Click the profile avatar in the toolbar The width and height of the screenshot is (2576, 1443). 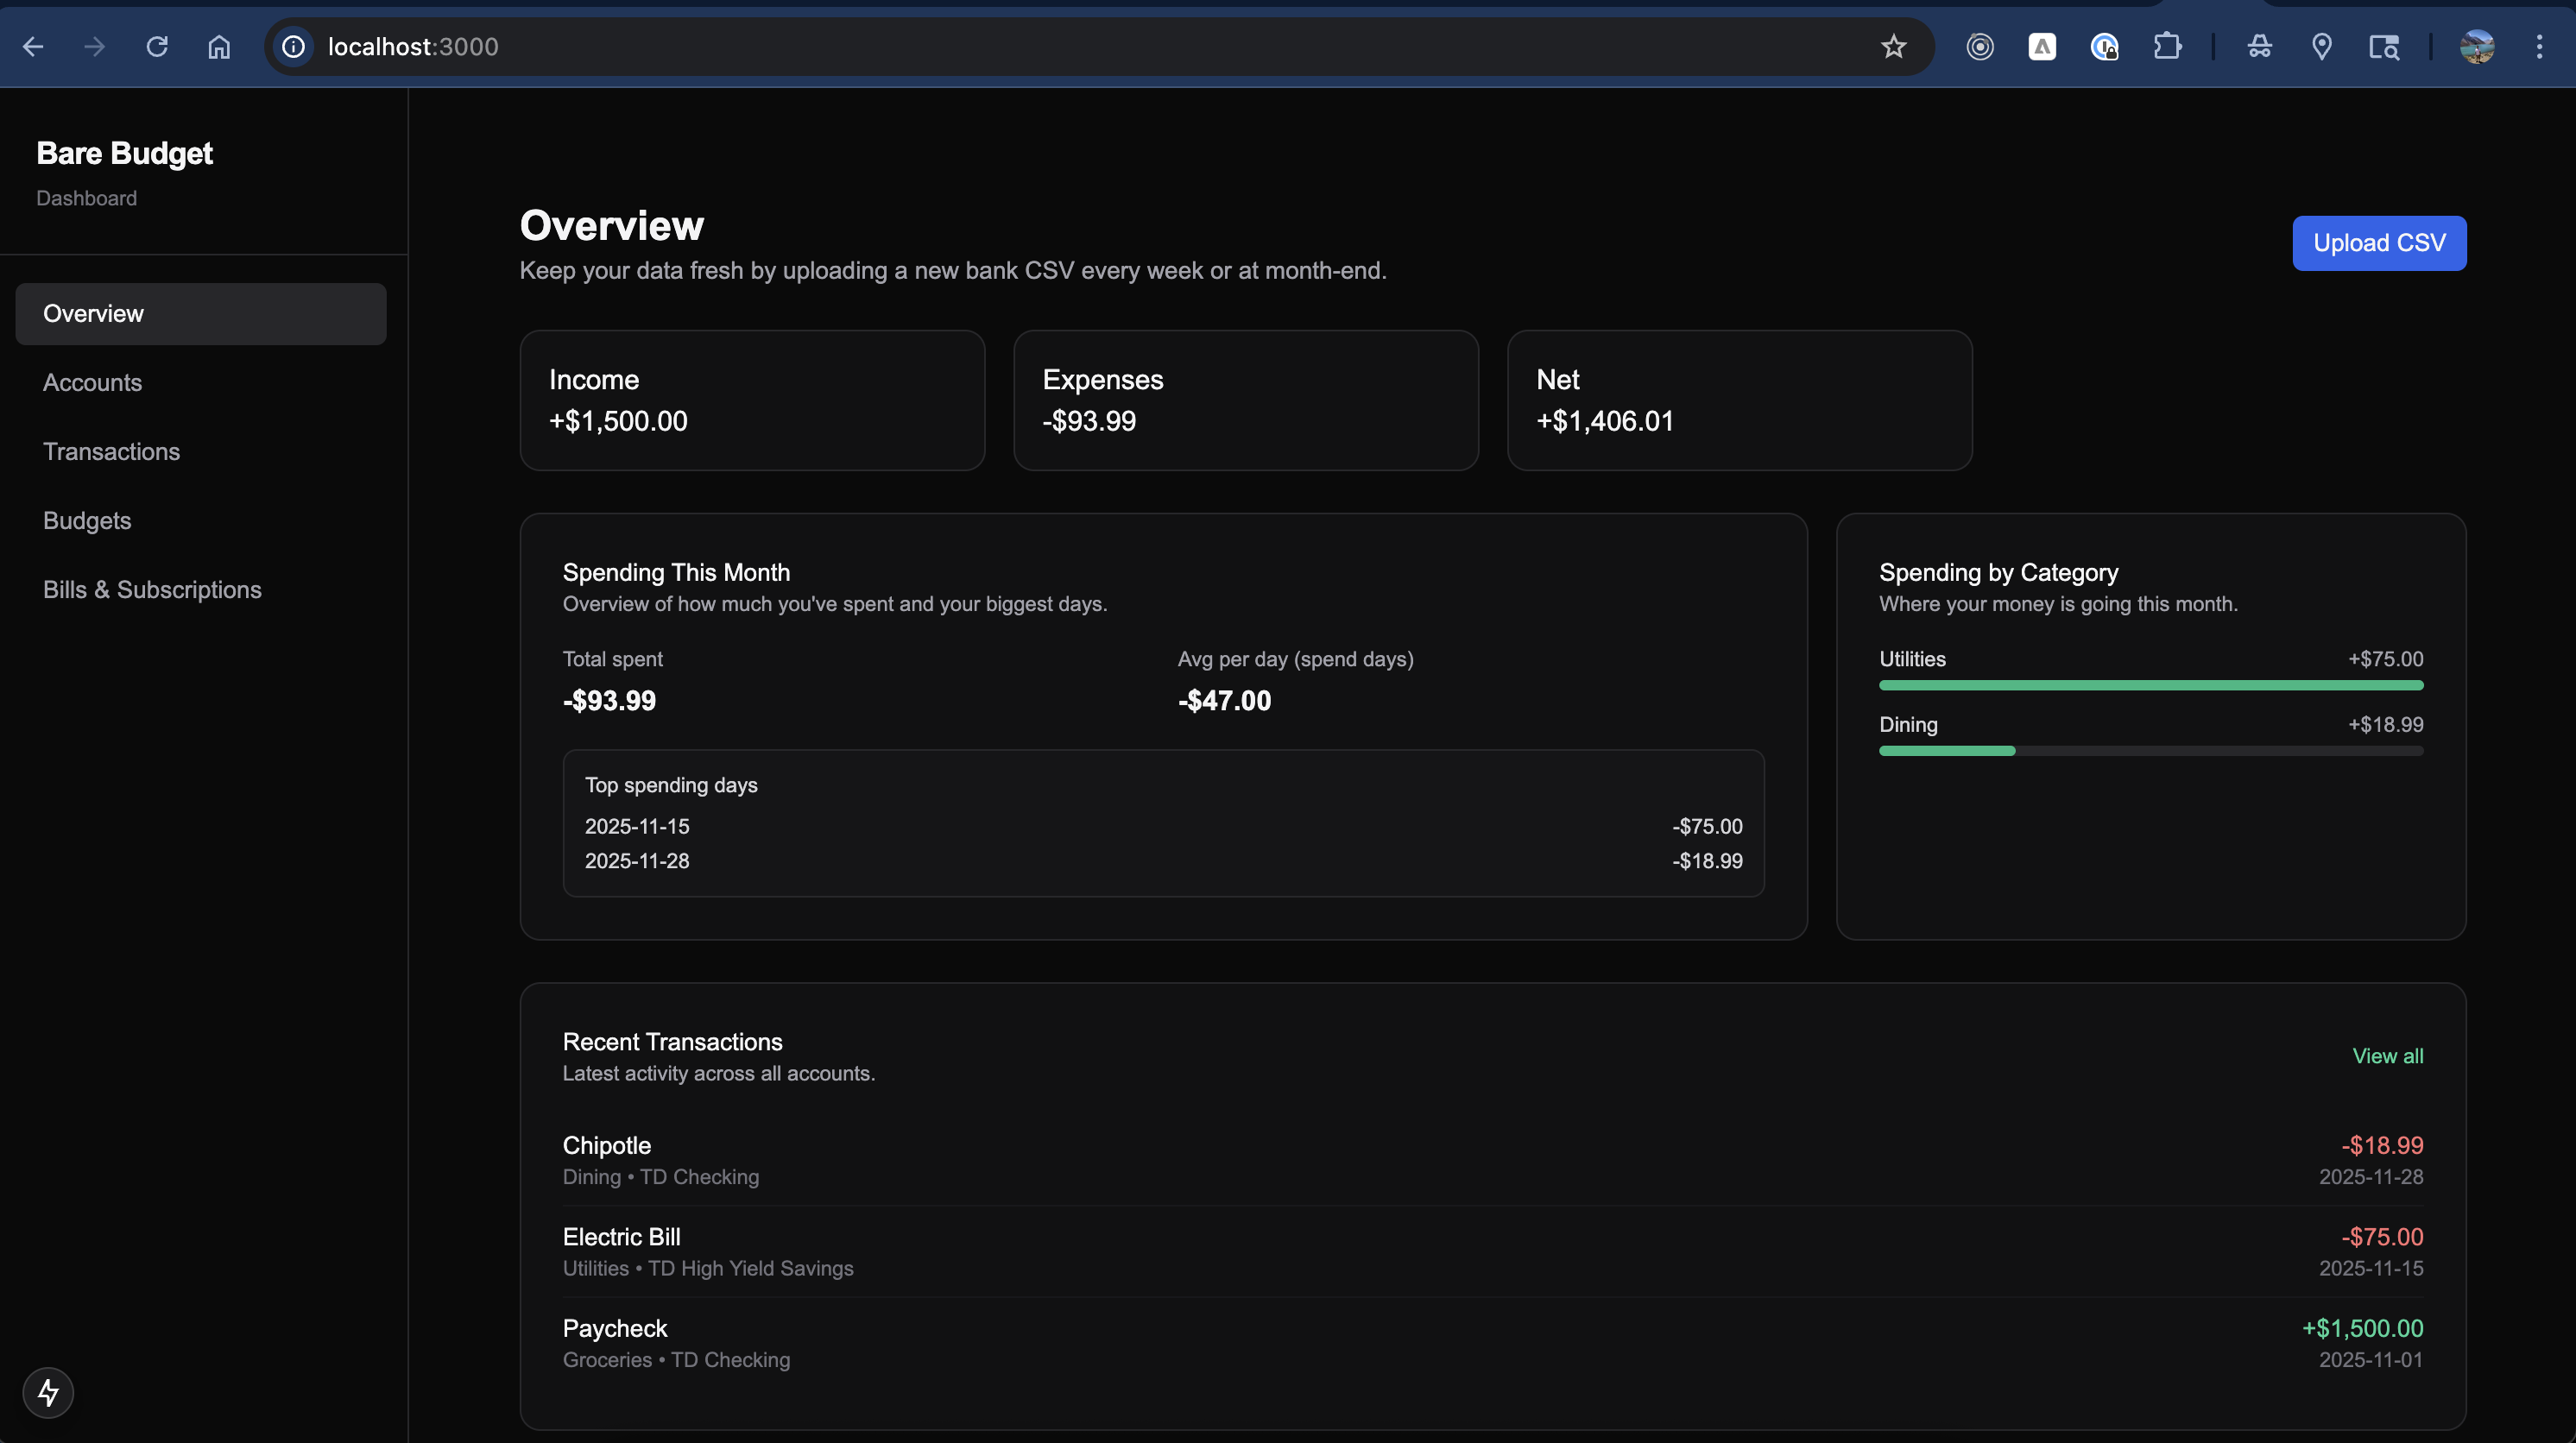(x=2476, y=46)
